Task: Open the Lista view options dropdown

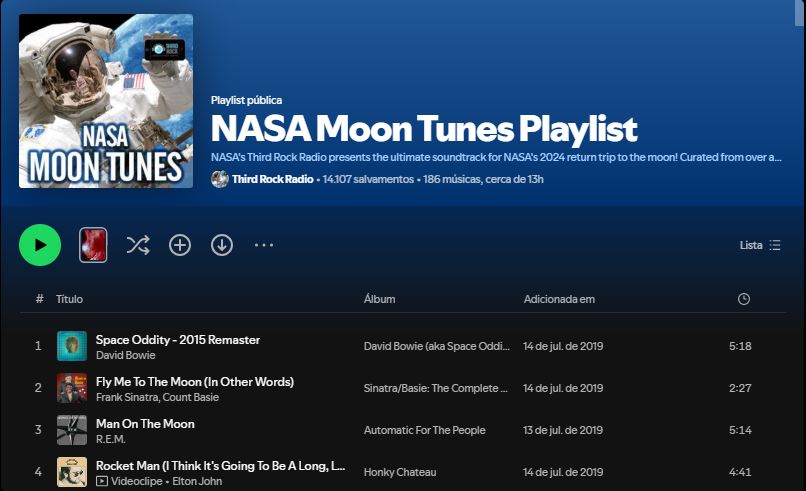Action: tap(760, 245)
